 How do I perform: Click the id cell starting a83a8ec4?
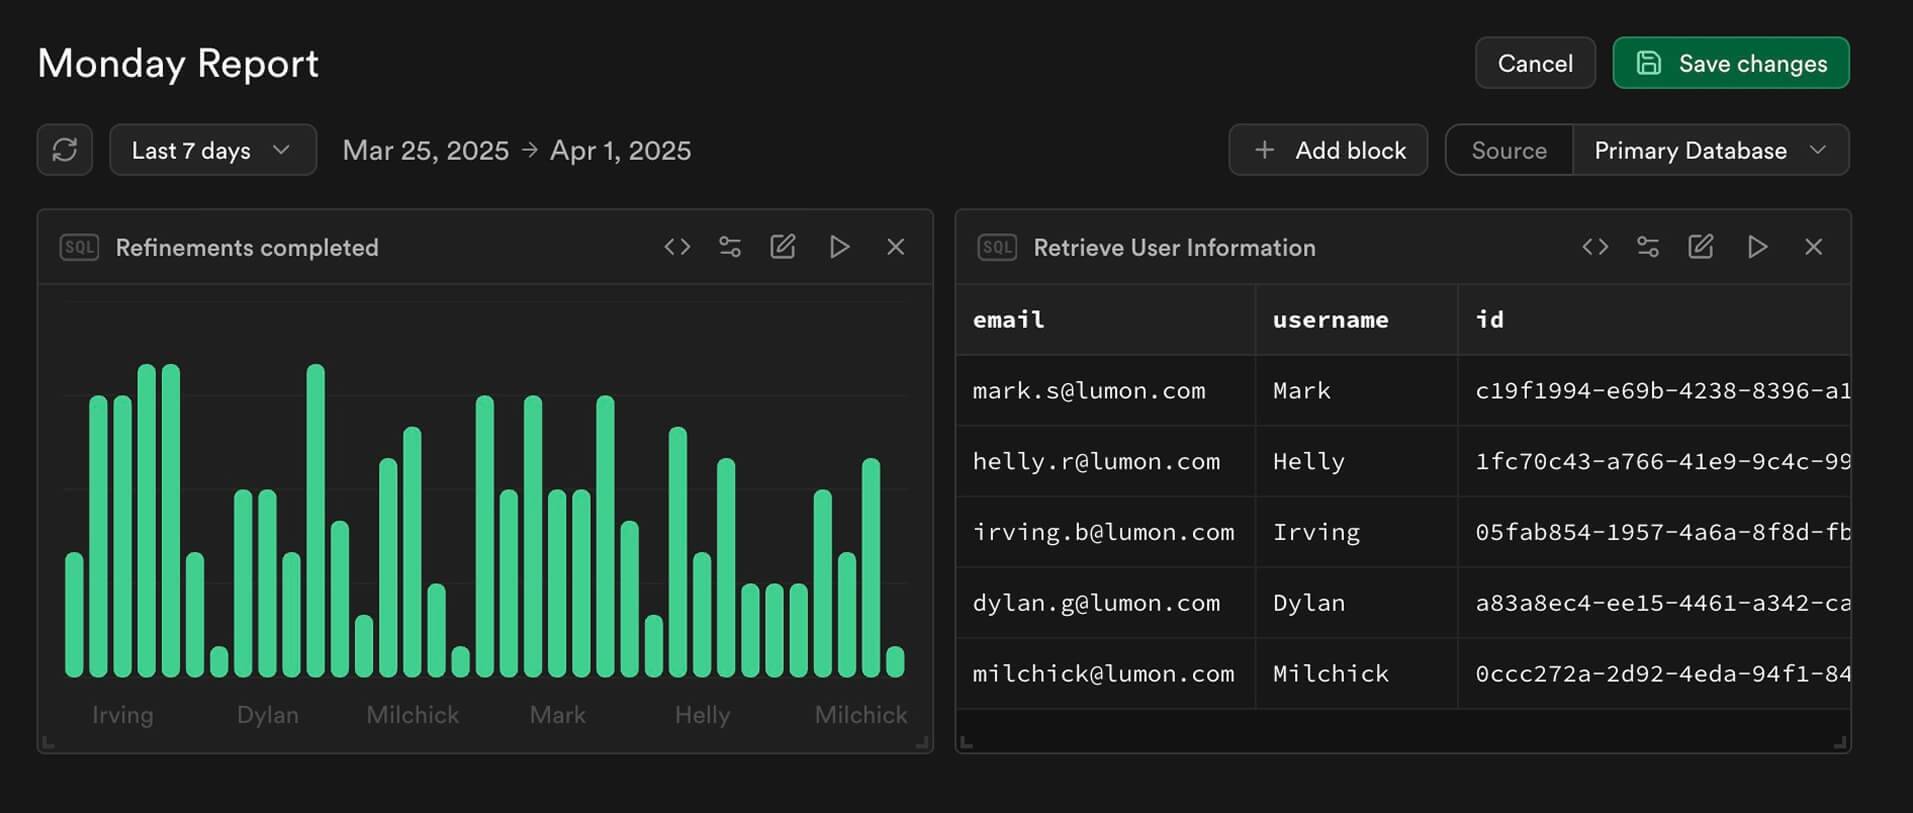[1654, 603]
